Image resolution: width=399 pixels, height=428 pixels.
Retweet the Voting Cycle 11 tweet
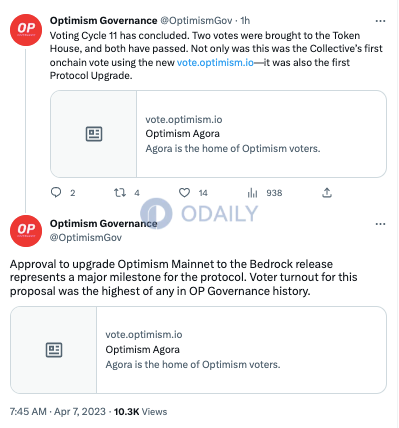120,193
